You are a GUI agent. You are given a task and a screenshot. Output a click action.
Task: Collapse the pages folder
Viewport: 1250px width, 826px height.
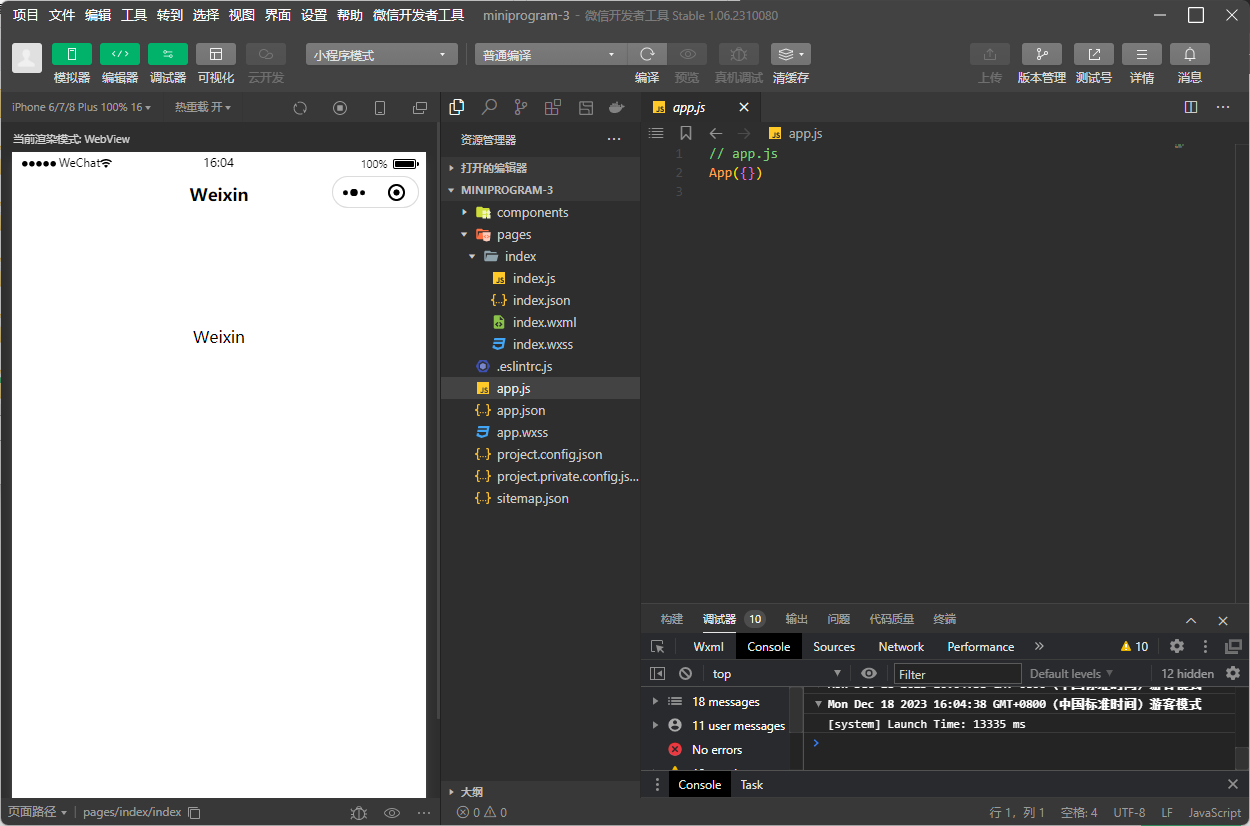(540, 234)
